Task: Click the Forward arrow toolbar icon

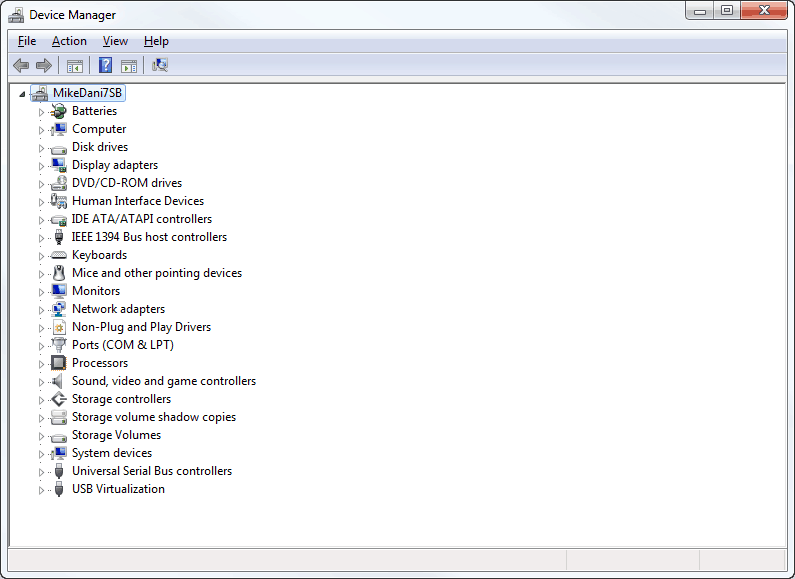Action: click(44, 65)
